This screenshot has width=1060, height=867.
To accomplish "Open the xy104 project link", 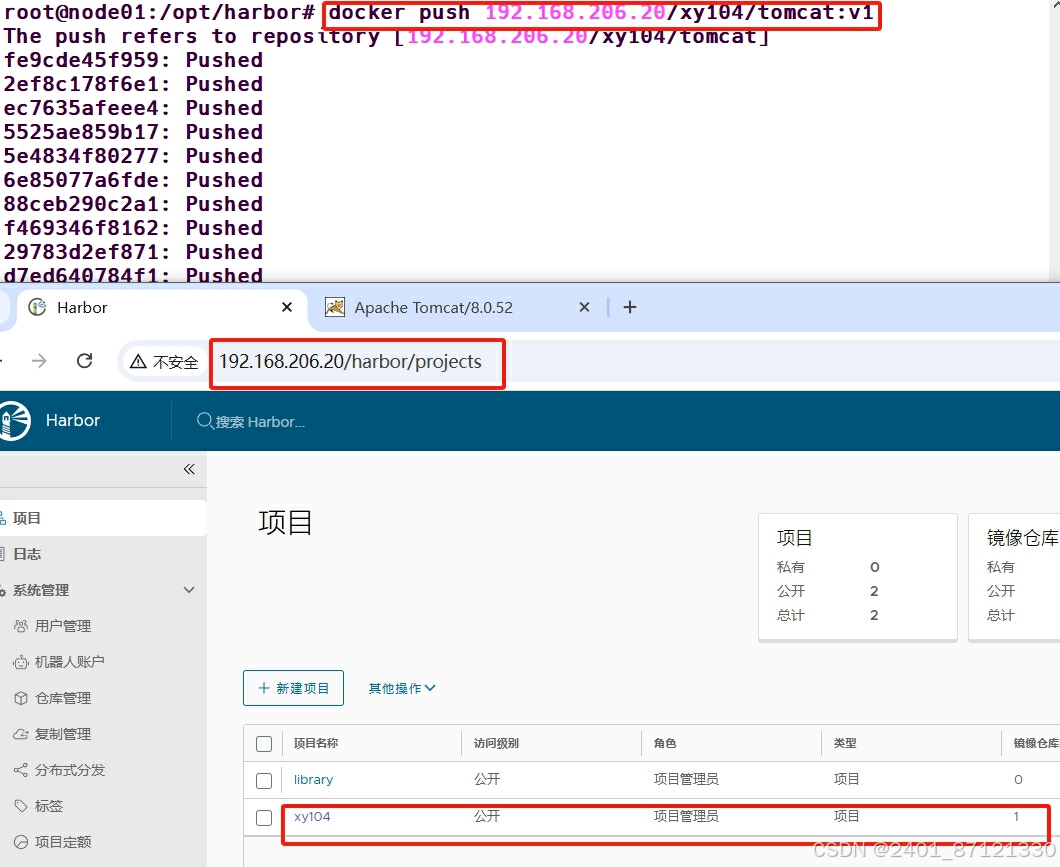I will pyautogui.click(x=313, y=816).
